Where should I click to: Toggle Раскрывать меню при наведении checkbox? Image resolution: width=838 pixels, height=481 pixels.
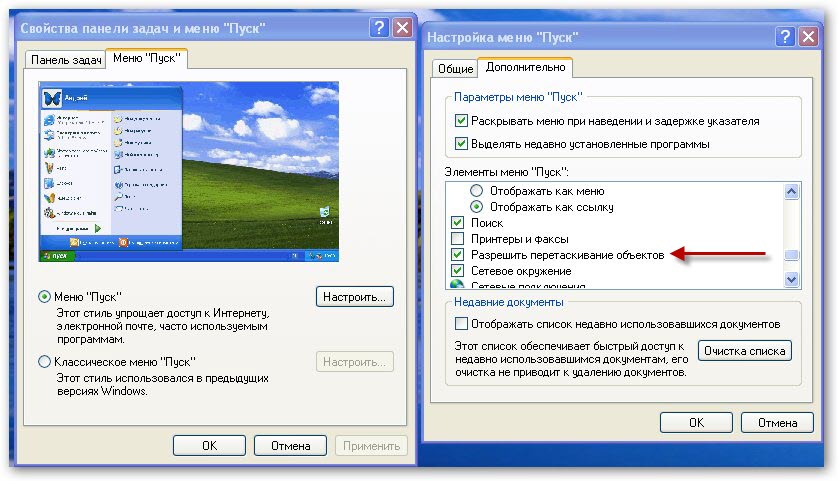(x=461, y=121)
